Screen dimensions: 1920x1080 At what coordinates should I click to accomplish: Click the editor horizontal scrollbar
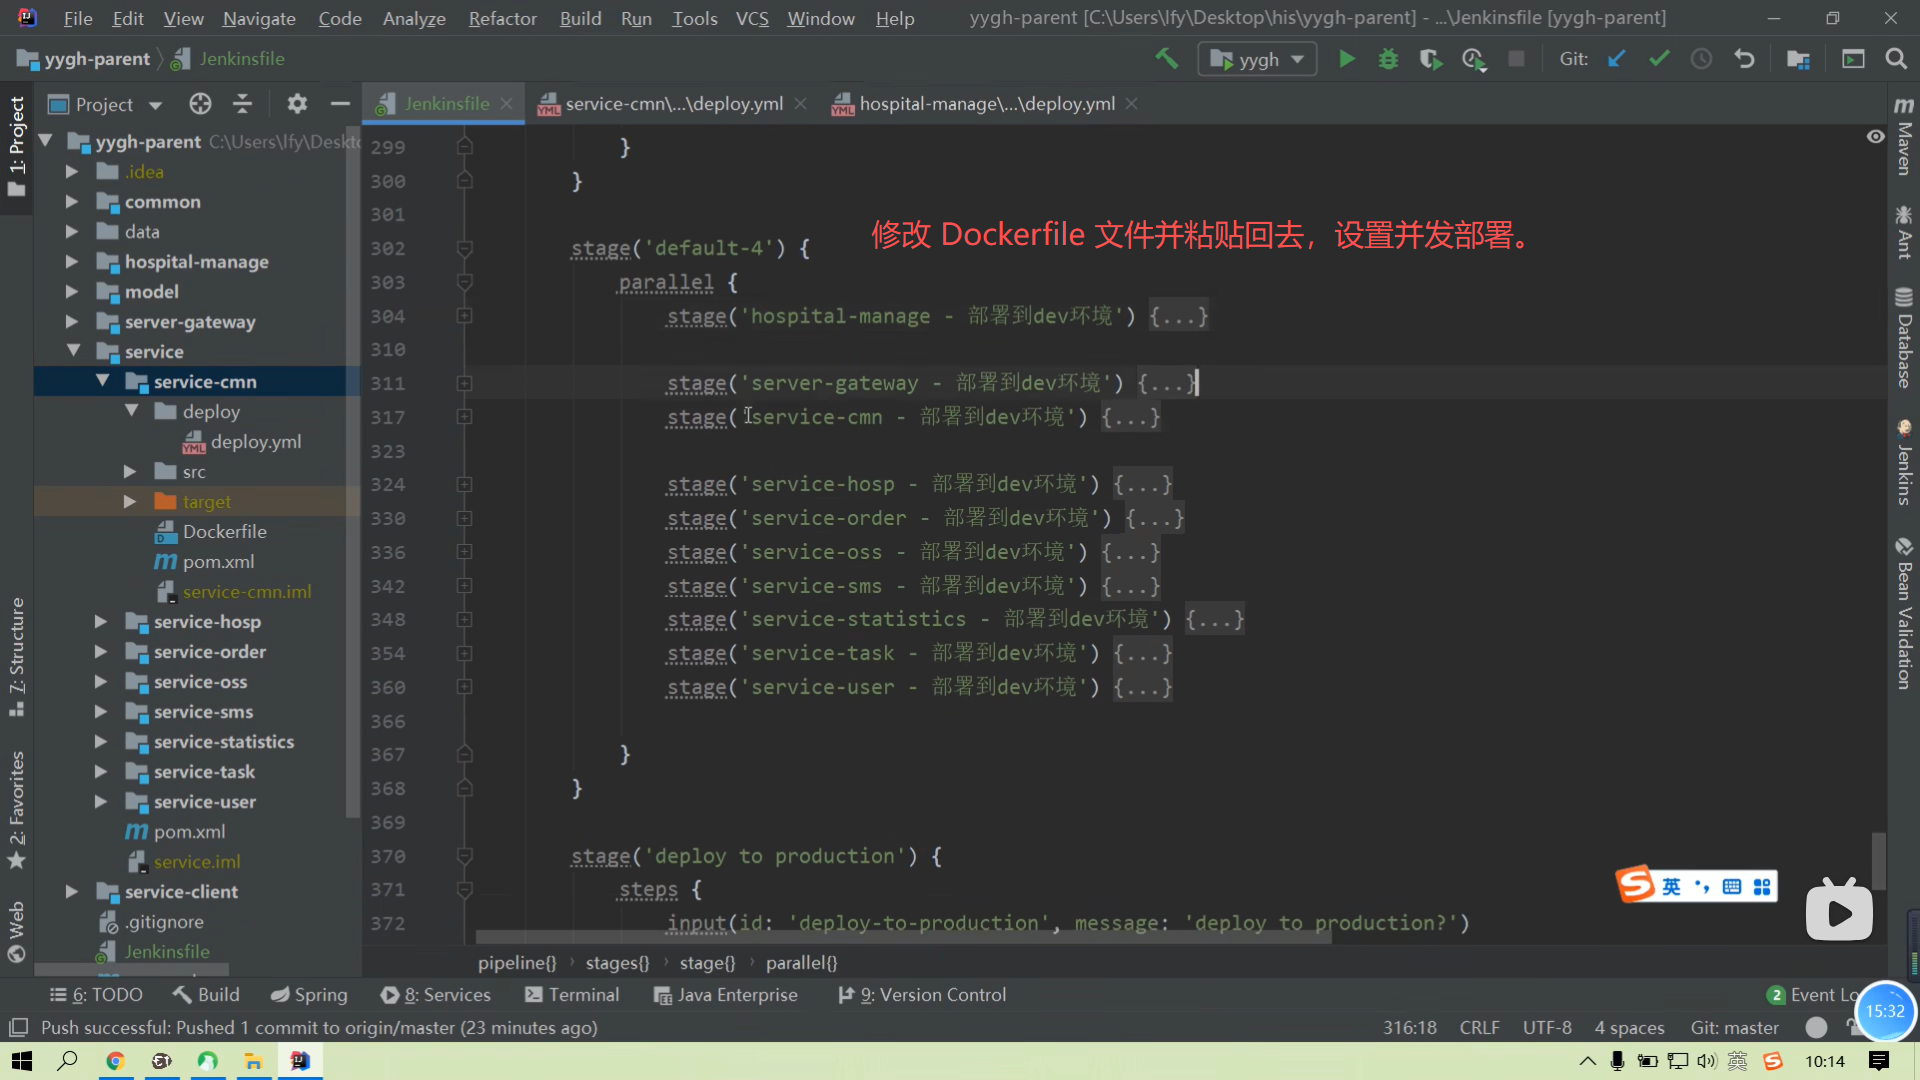click(903, 938)
